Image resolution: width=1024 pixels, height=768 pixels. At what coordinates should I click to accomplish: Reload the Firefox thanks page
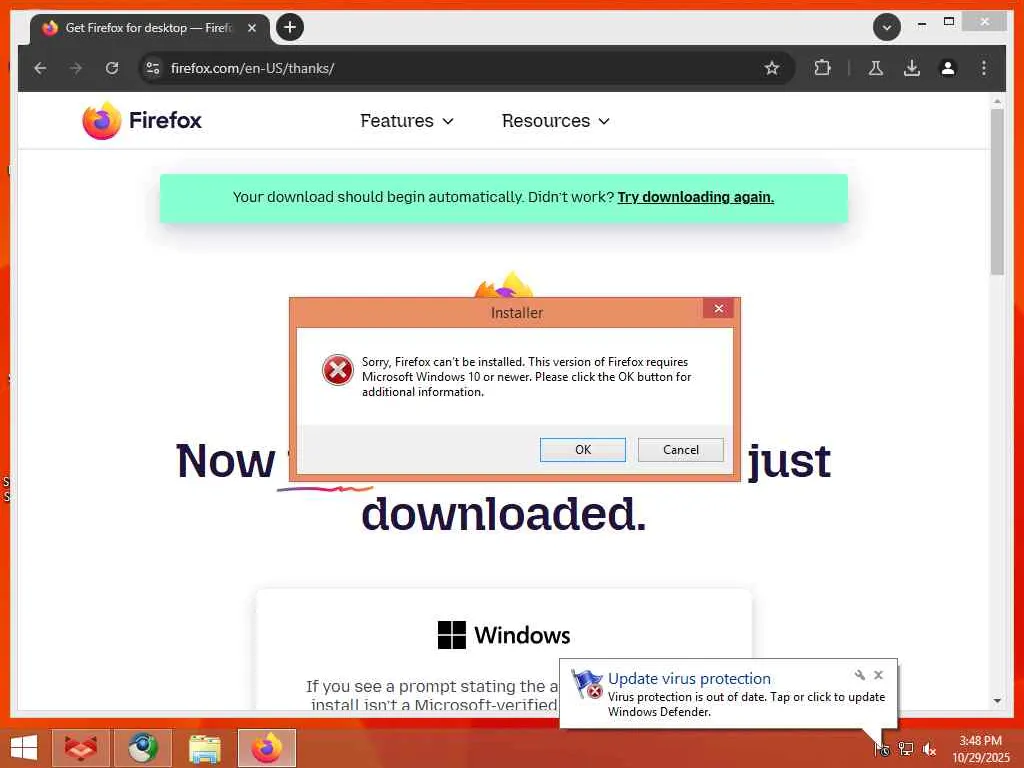click(x=112, y=68)
